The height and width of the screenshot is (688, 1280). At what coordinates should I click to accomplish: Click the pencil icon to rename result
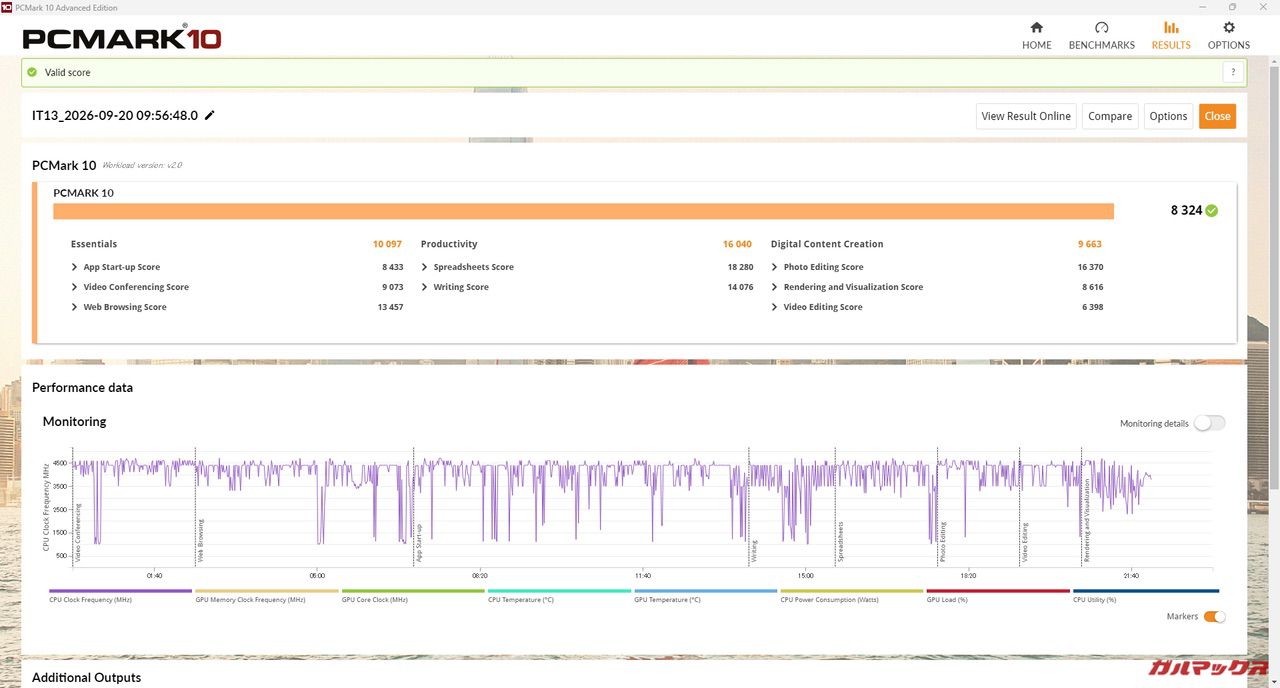point(209,115)
